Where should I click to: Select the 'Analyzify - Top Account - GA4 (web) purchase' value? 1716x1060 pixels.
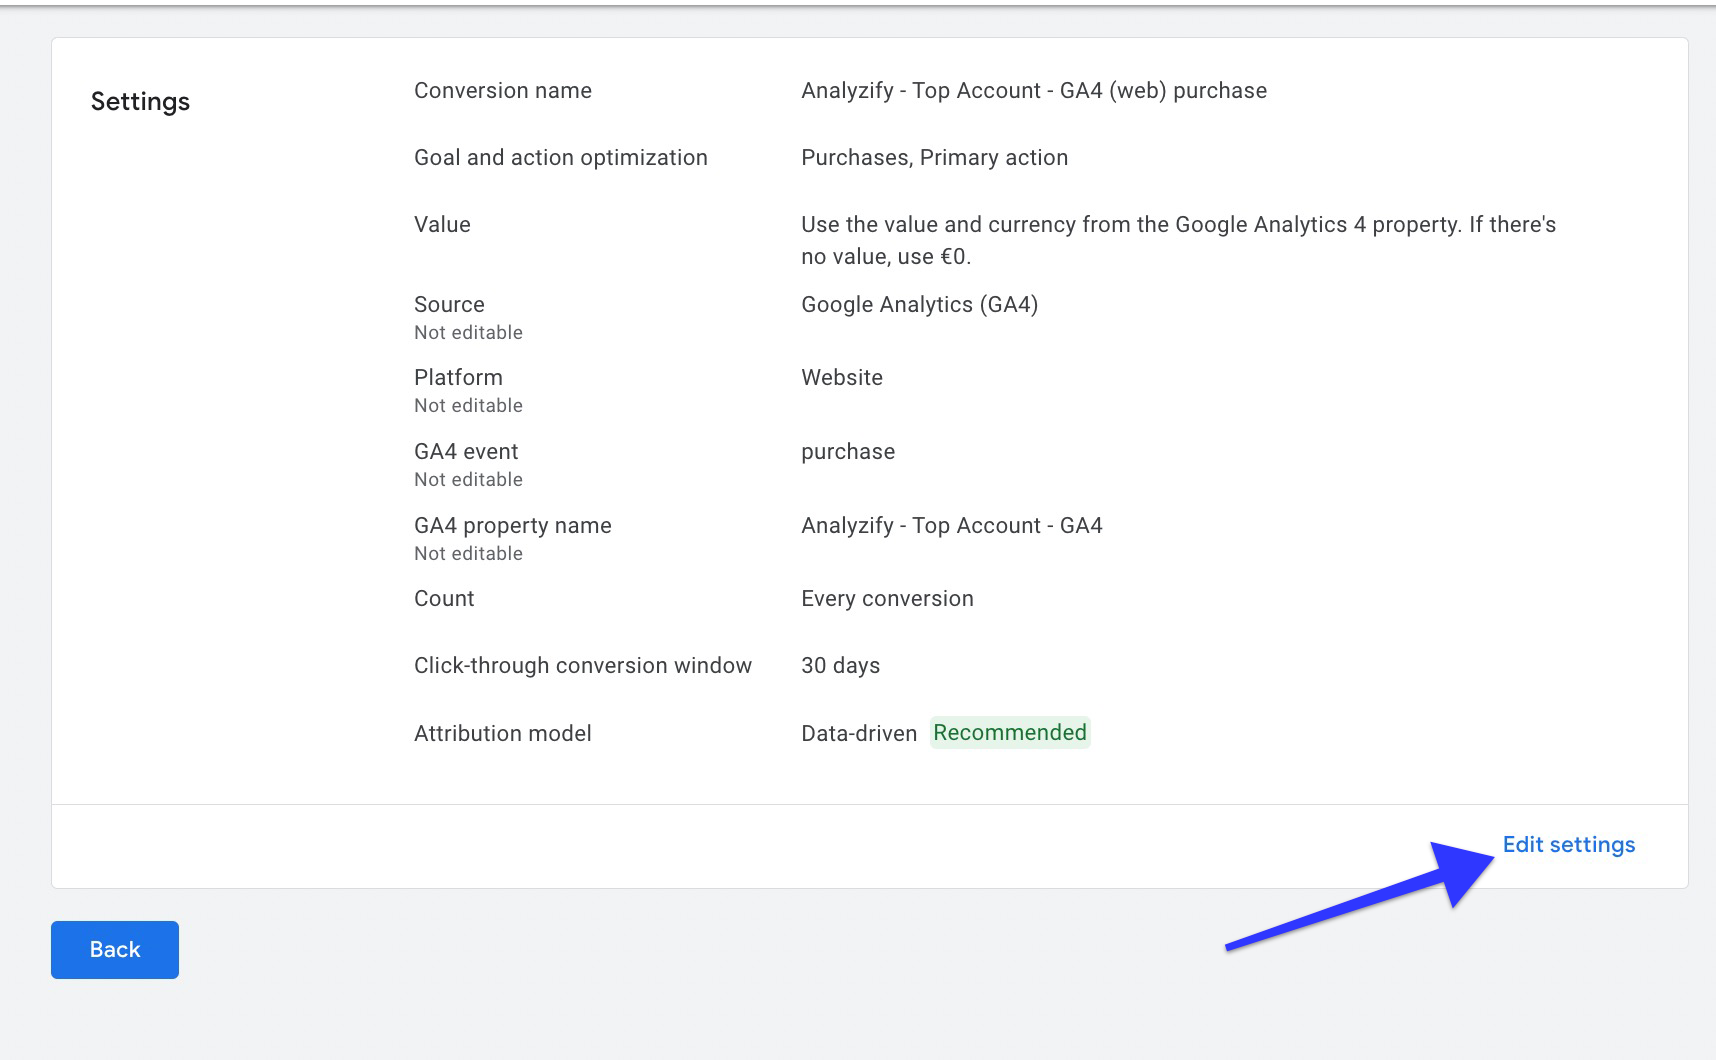[1034, 91]
